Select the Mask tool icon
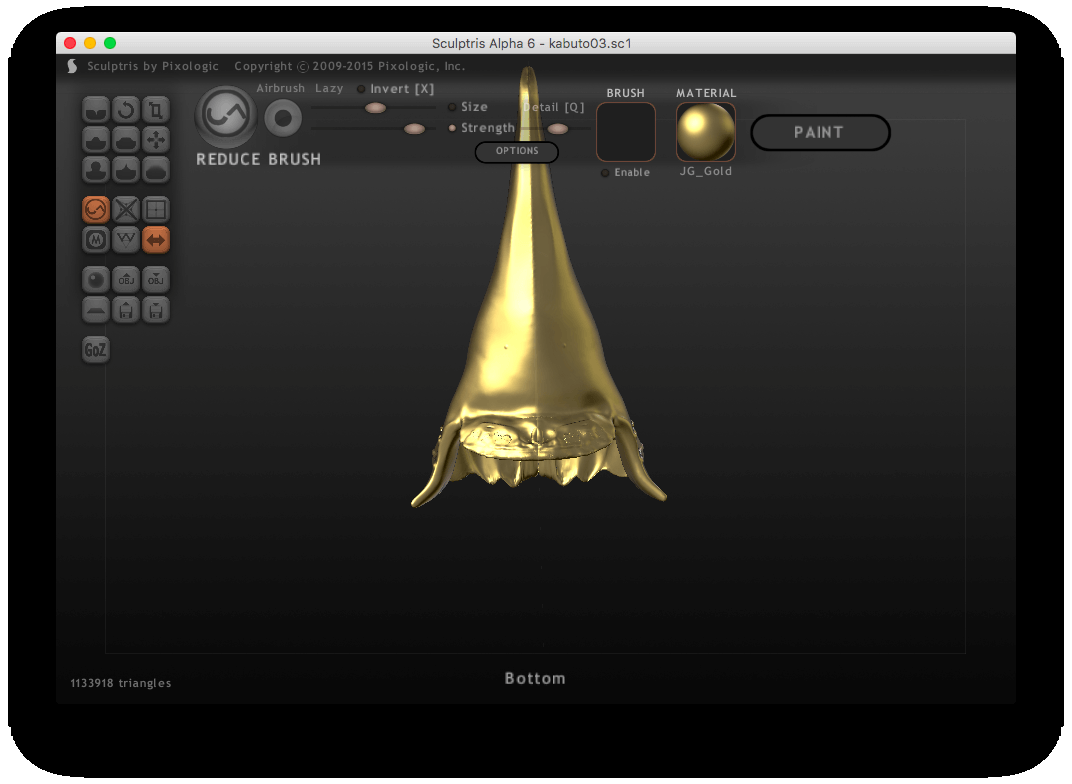 (96, 240)
